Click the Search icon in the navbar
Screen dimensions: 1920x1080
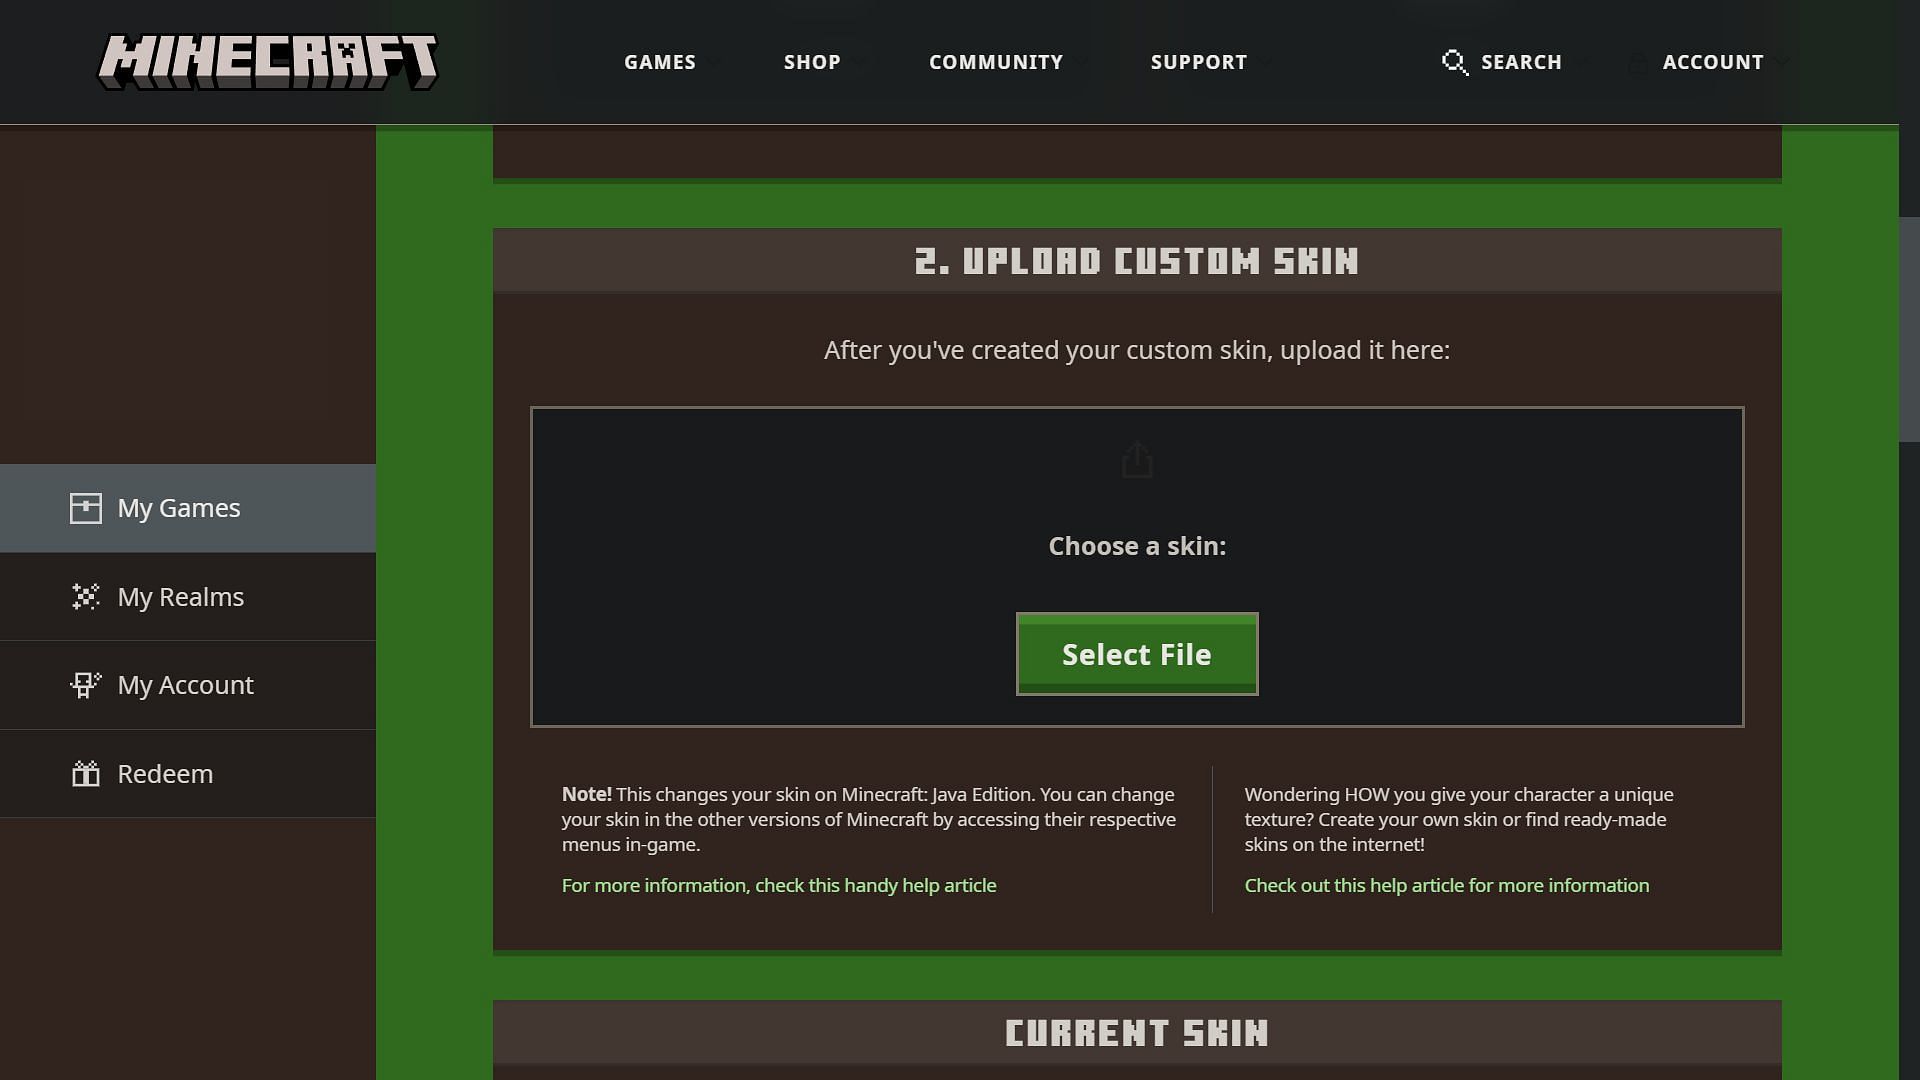pos(1453,62)
